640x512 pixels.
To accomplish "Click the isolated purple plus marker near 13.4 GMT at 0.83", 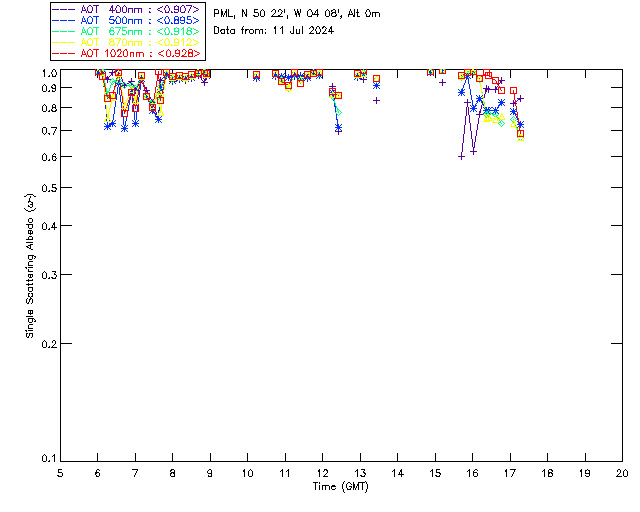I will [376, 100].
